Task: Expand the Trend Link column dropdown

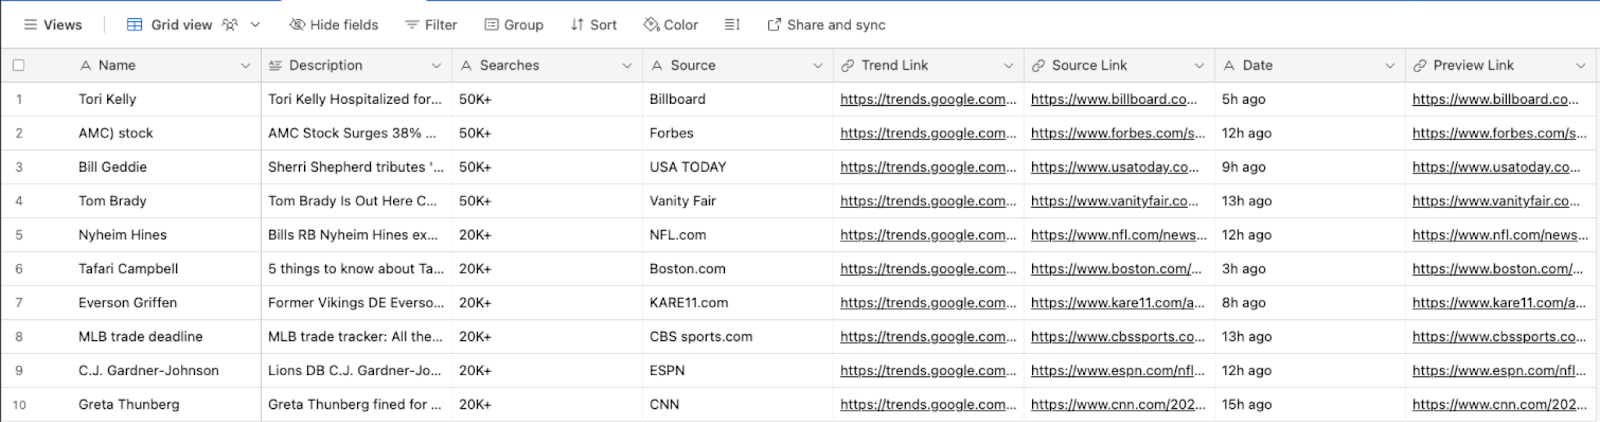Action: [x=1008, y=66]
